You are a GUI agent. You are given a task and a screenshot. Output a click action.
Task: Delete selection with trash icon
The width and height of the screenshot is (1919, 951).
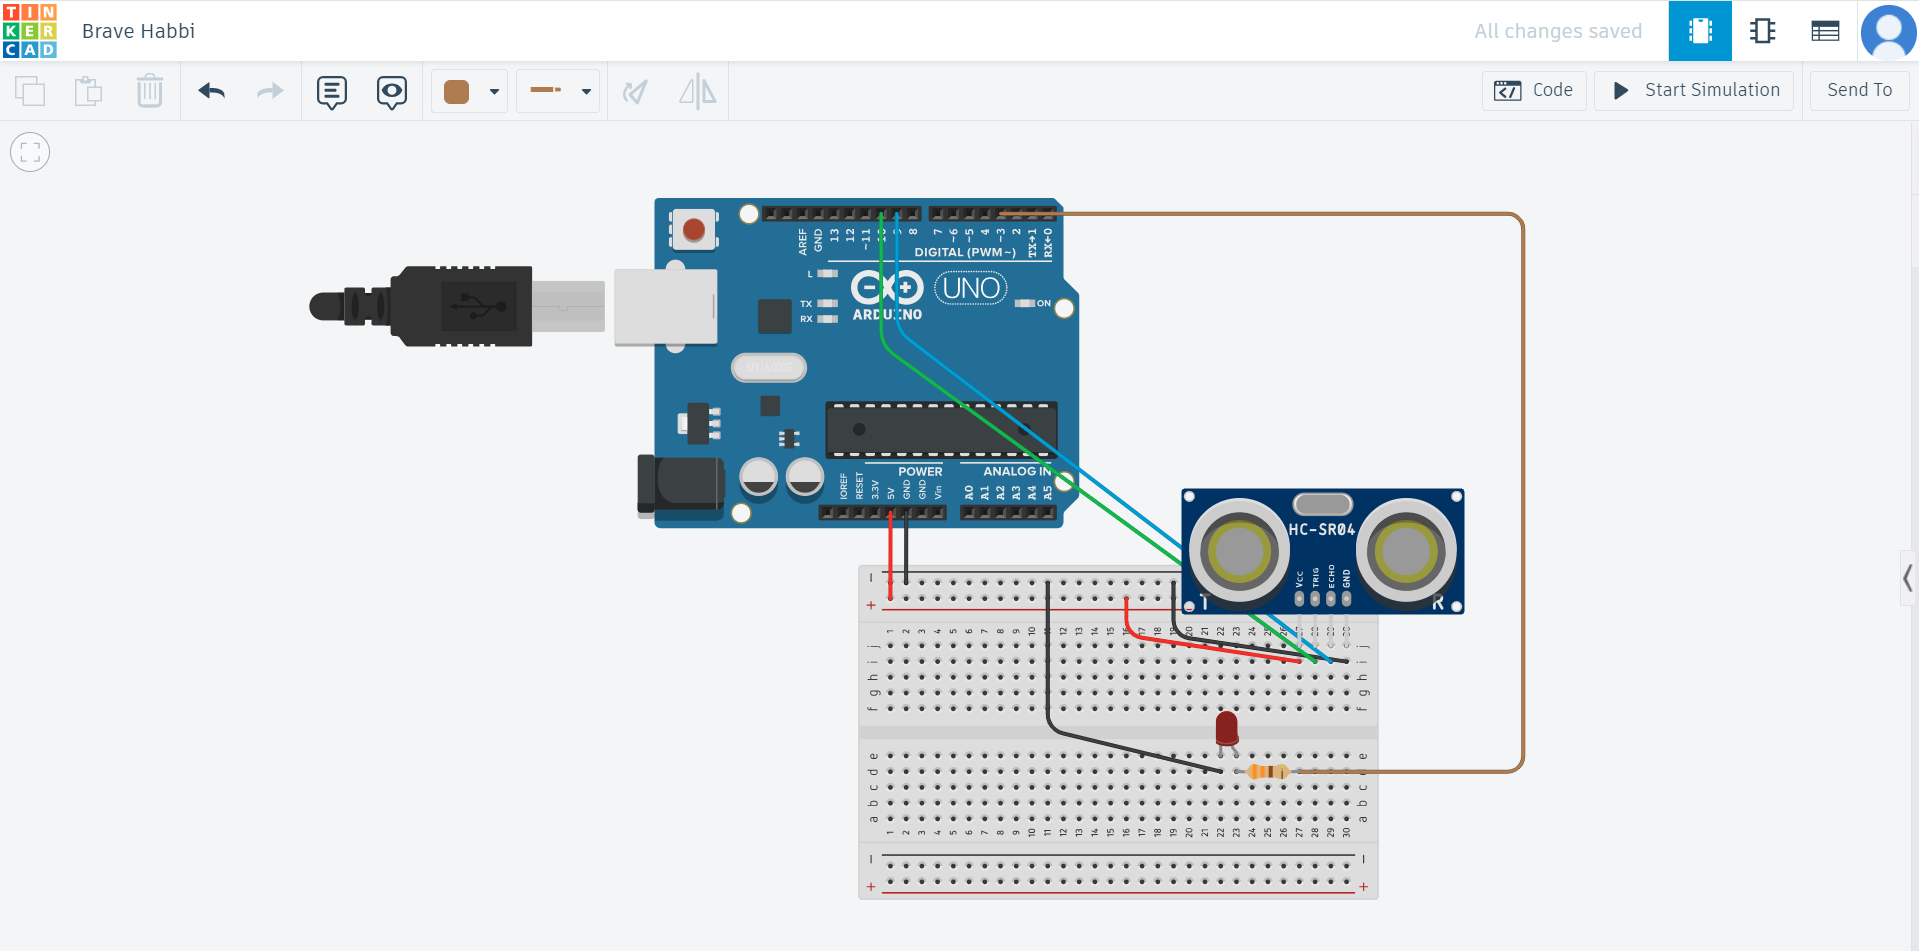tap(149, 91)
